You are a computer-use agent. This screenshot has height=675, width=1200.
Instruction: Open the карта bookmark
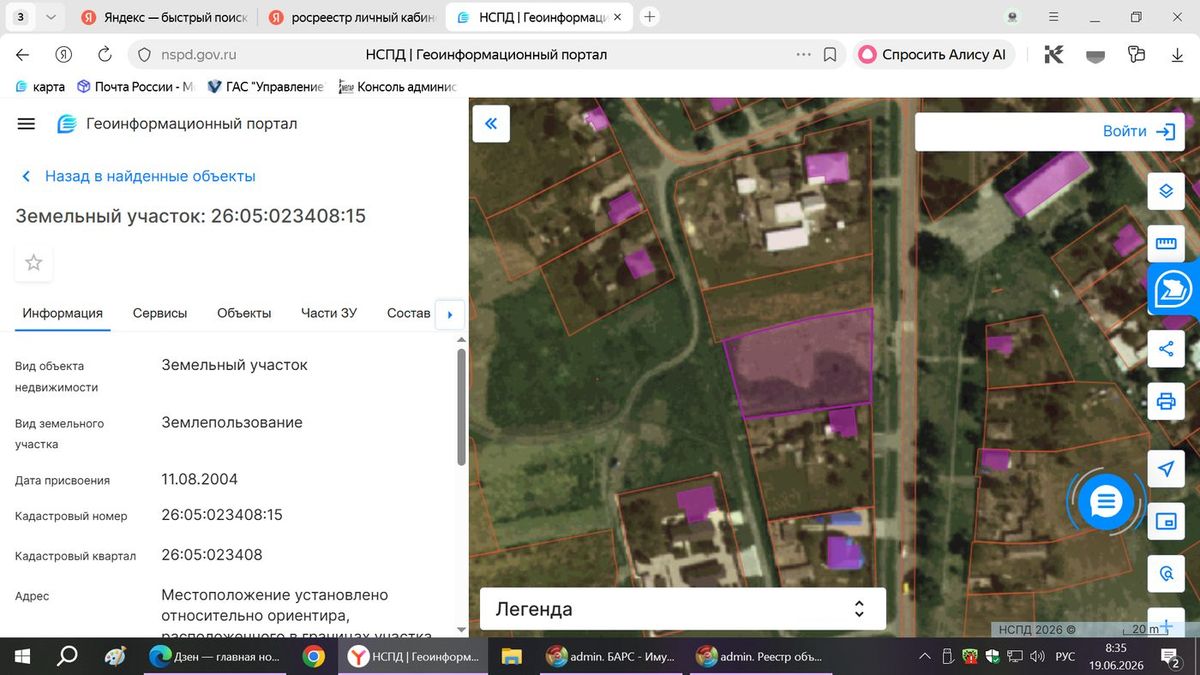pos(40,87)
